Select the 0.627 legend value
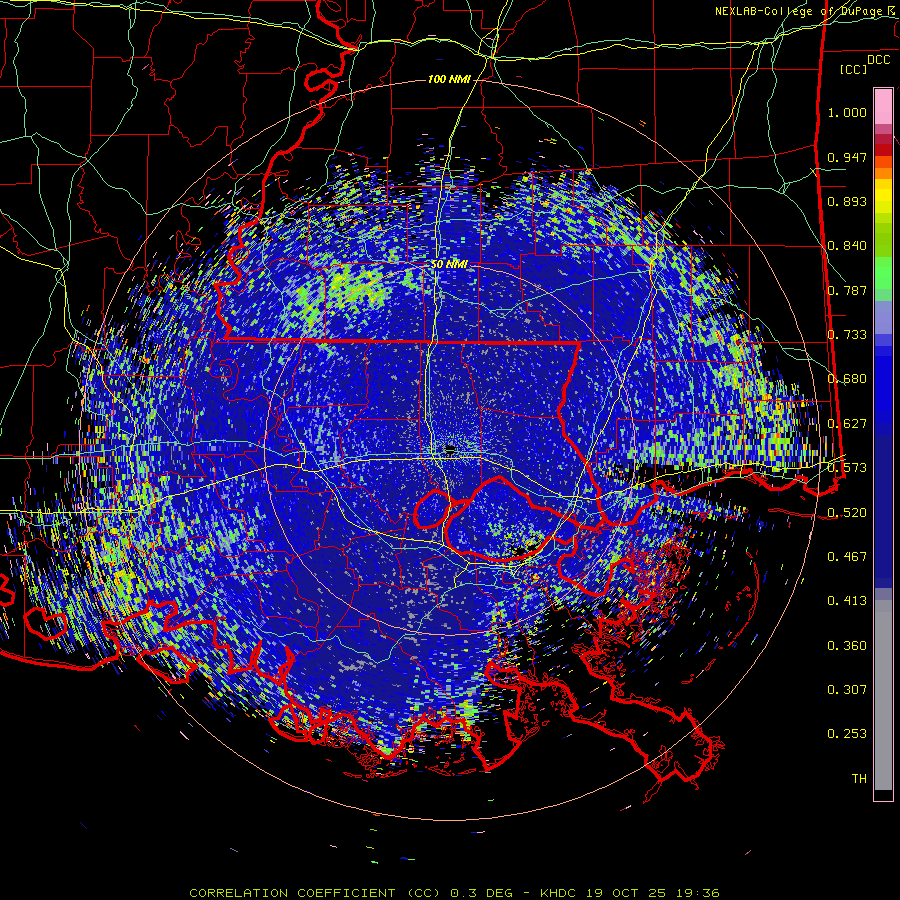Screen dimensions: 900x900 [x=847, y=424]
